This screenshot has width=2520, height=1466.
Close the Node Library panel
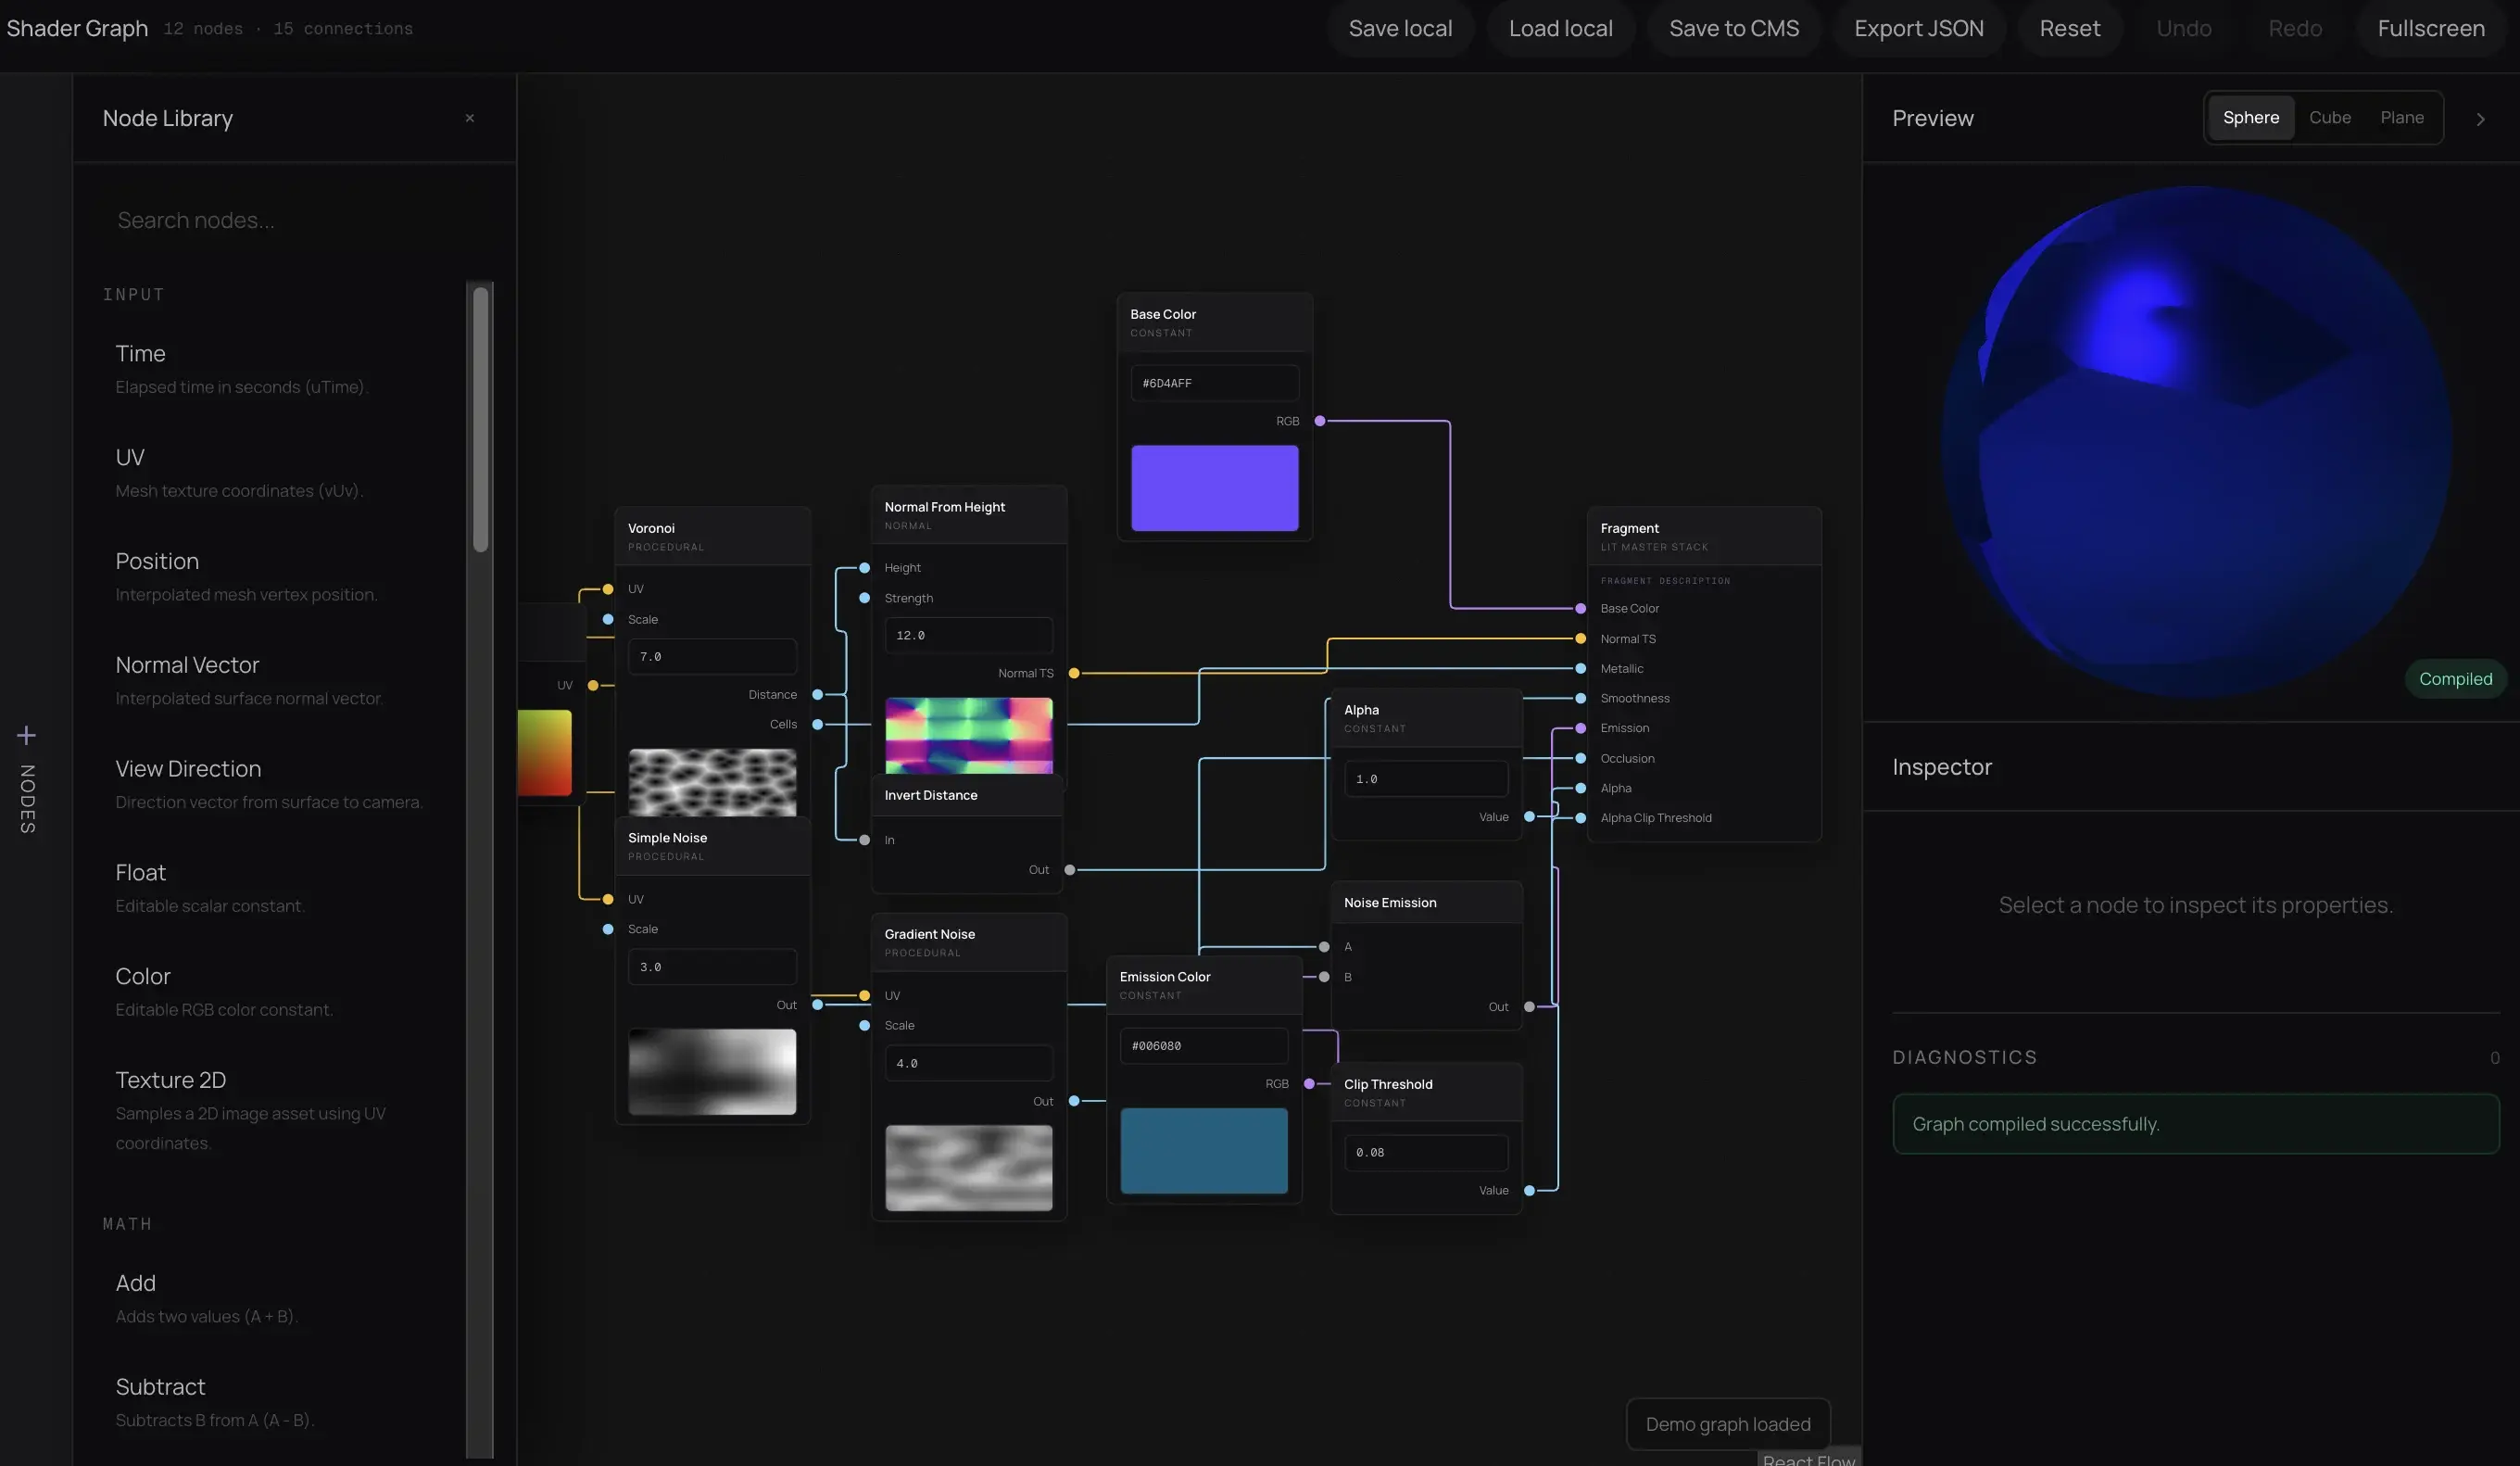coord(469,118)
